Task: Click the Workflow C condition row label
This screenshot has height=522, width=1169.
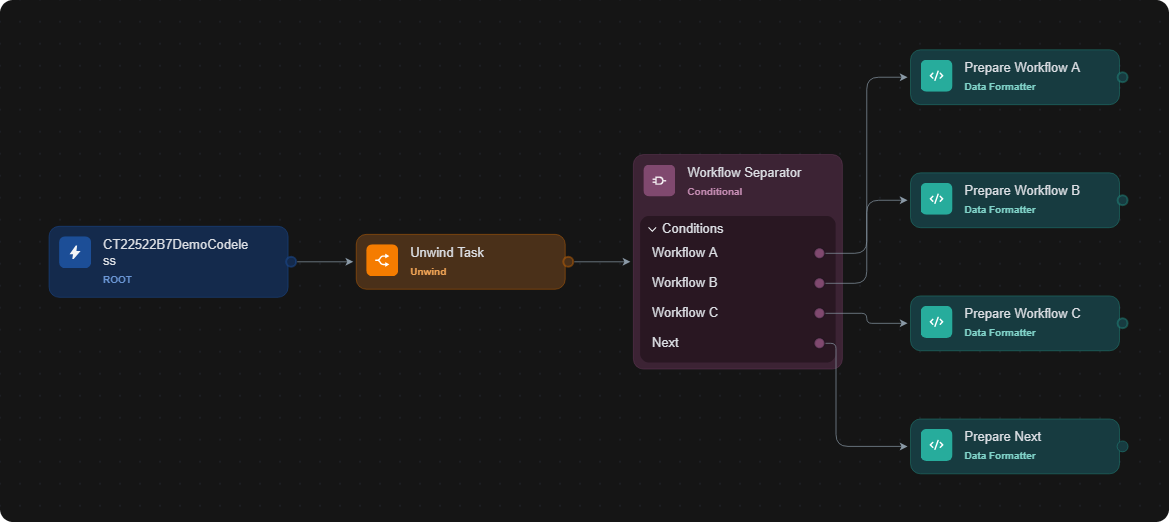Action: 684,312
